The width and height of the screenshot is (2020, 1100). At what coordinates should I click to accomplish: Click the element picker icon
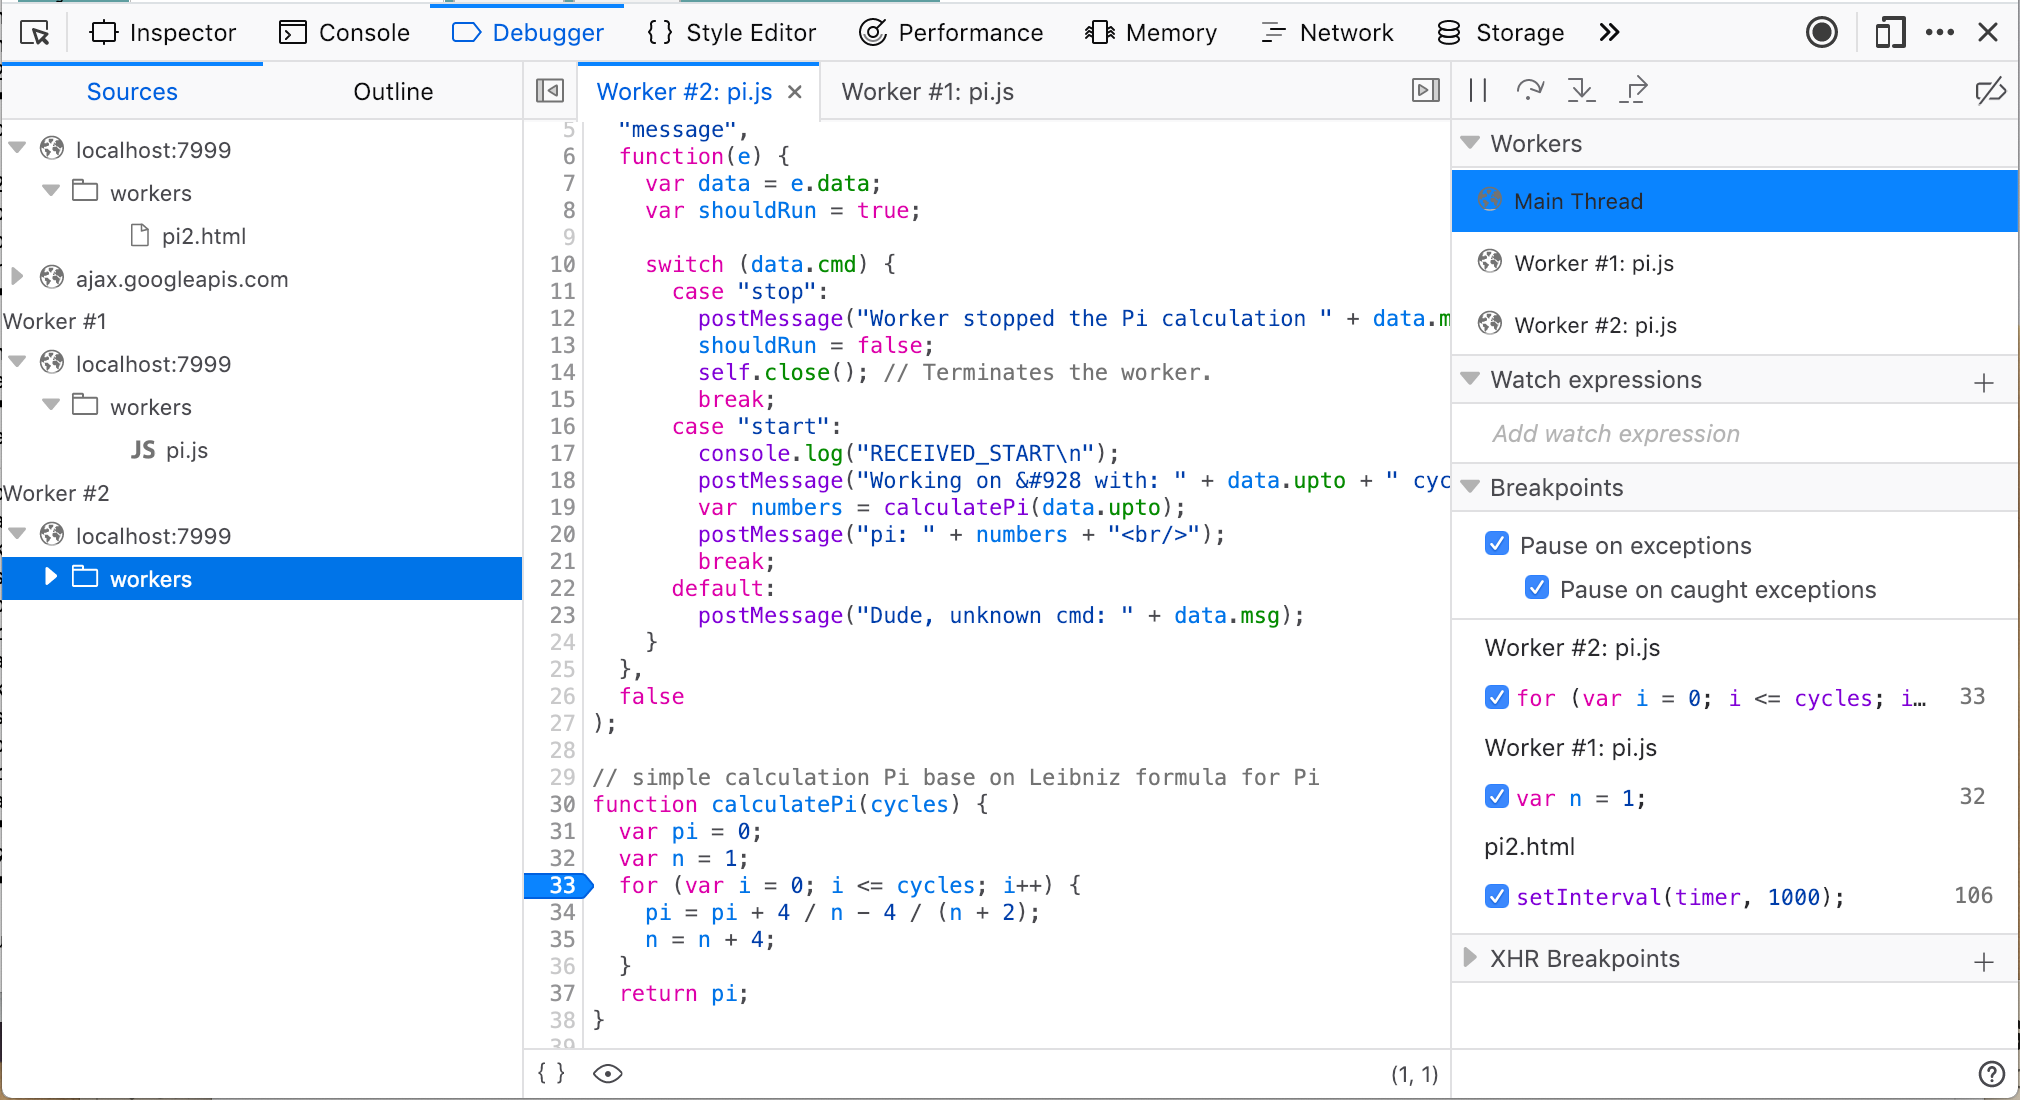pyautogui.click(x=35, y=33)
